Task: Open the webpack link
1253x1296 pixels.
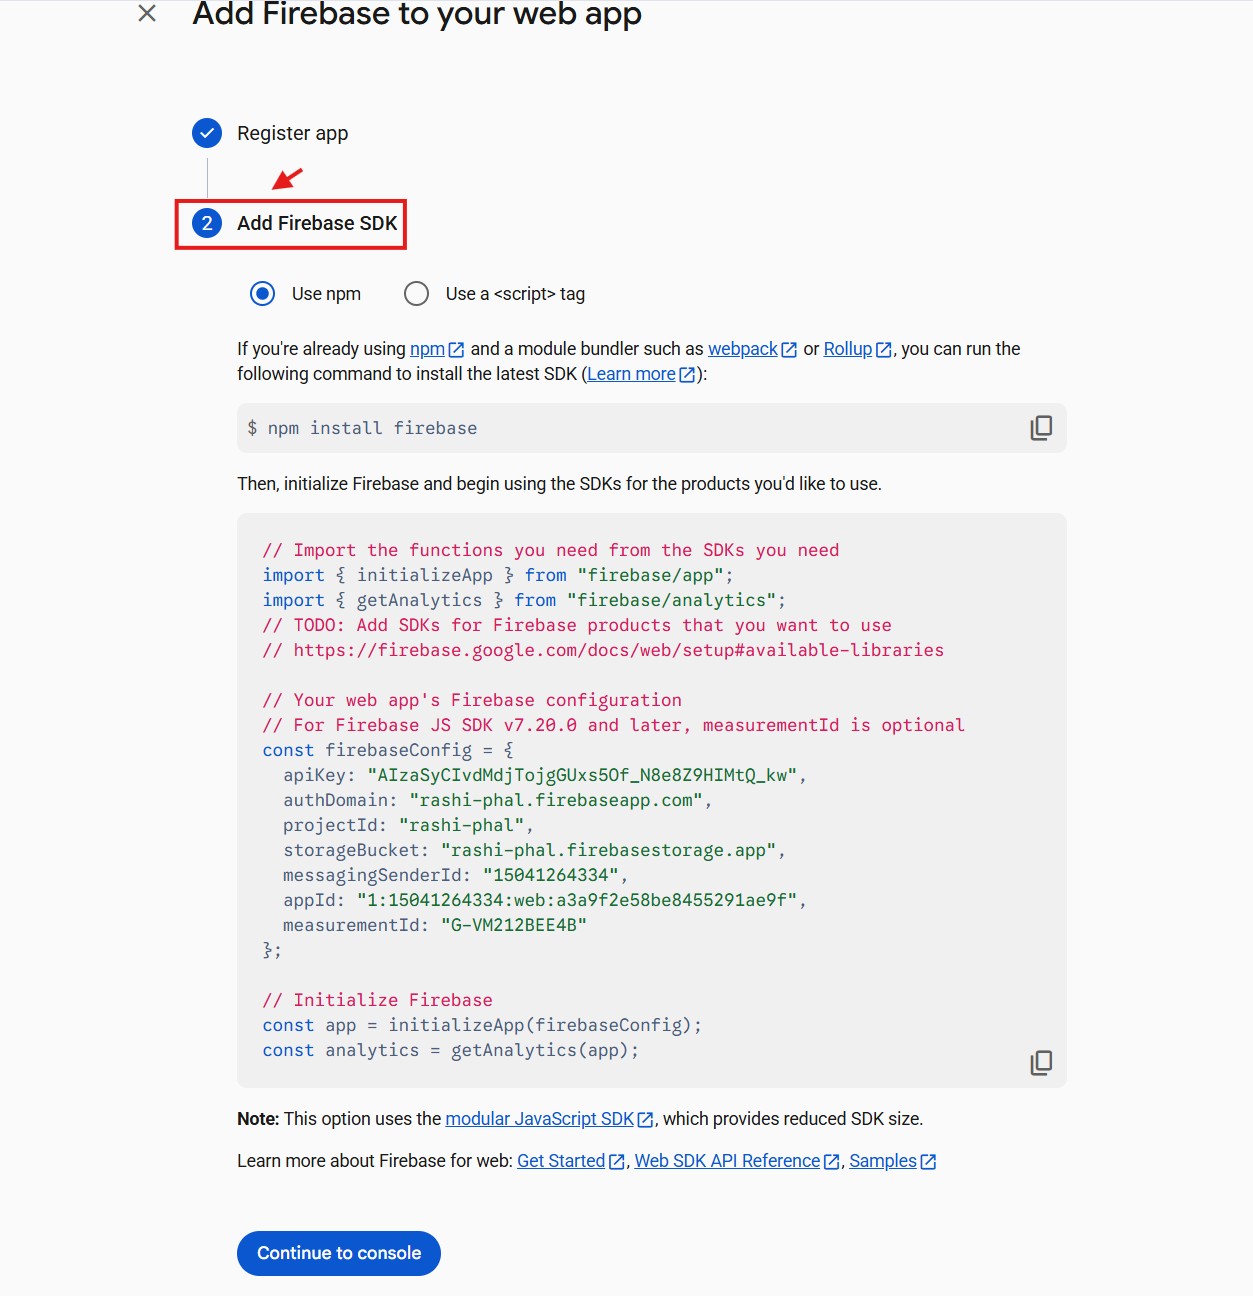Action: pos(742,349)
